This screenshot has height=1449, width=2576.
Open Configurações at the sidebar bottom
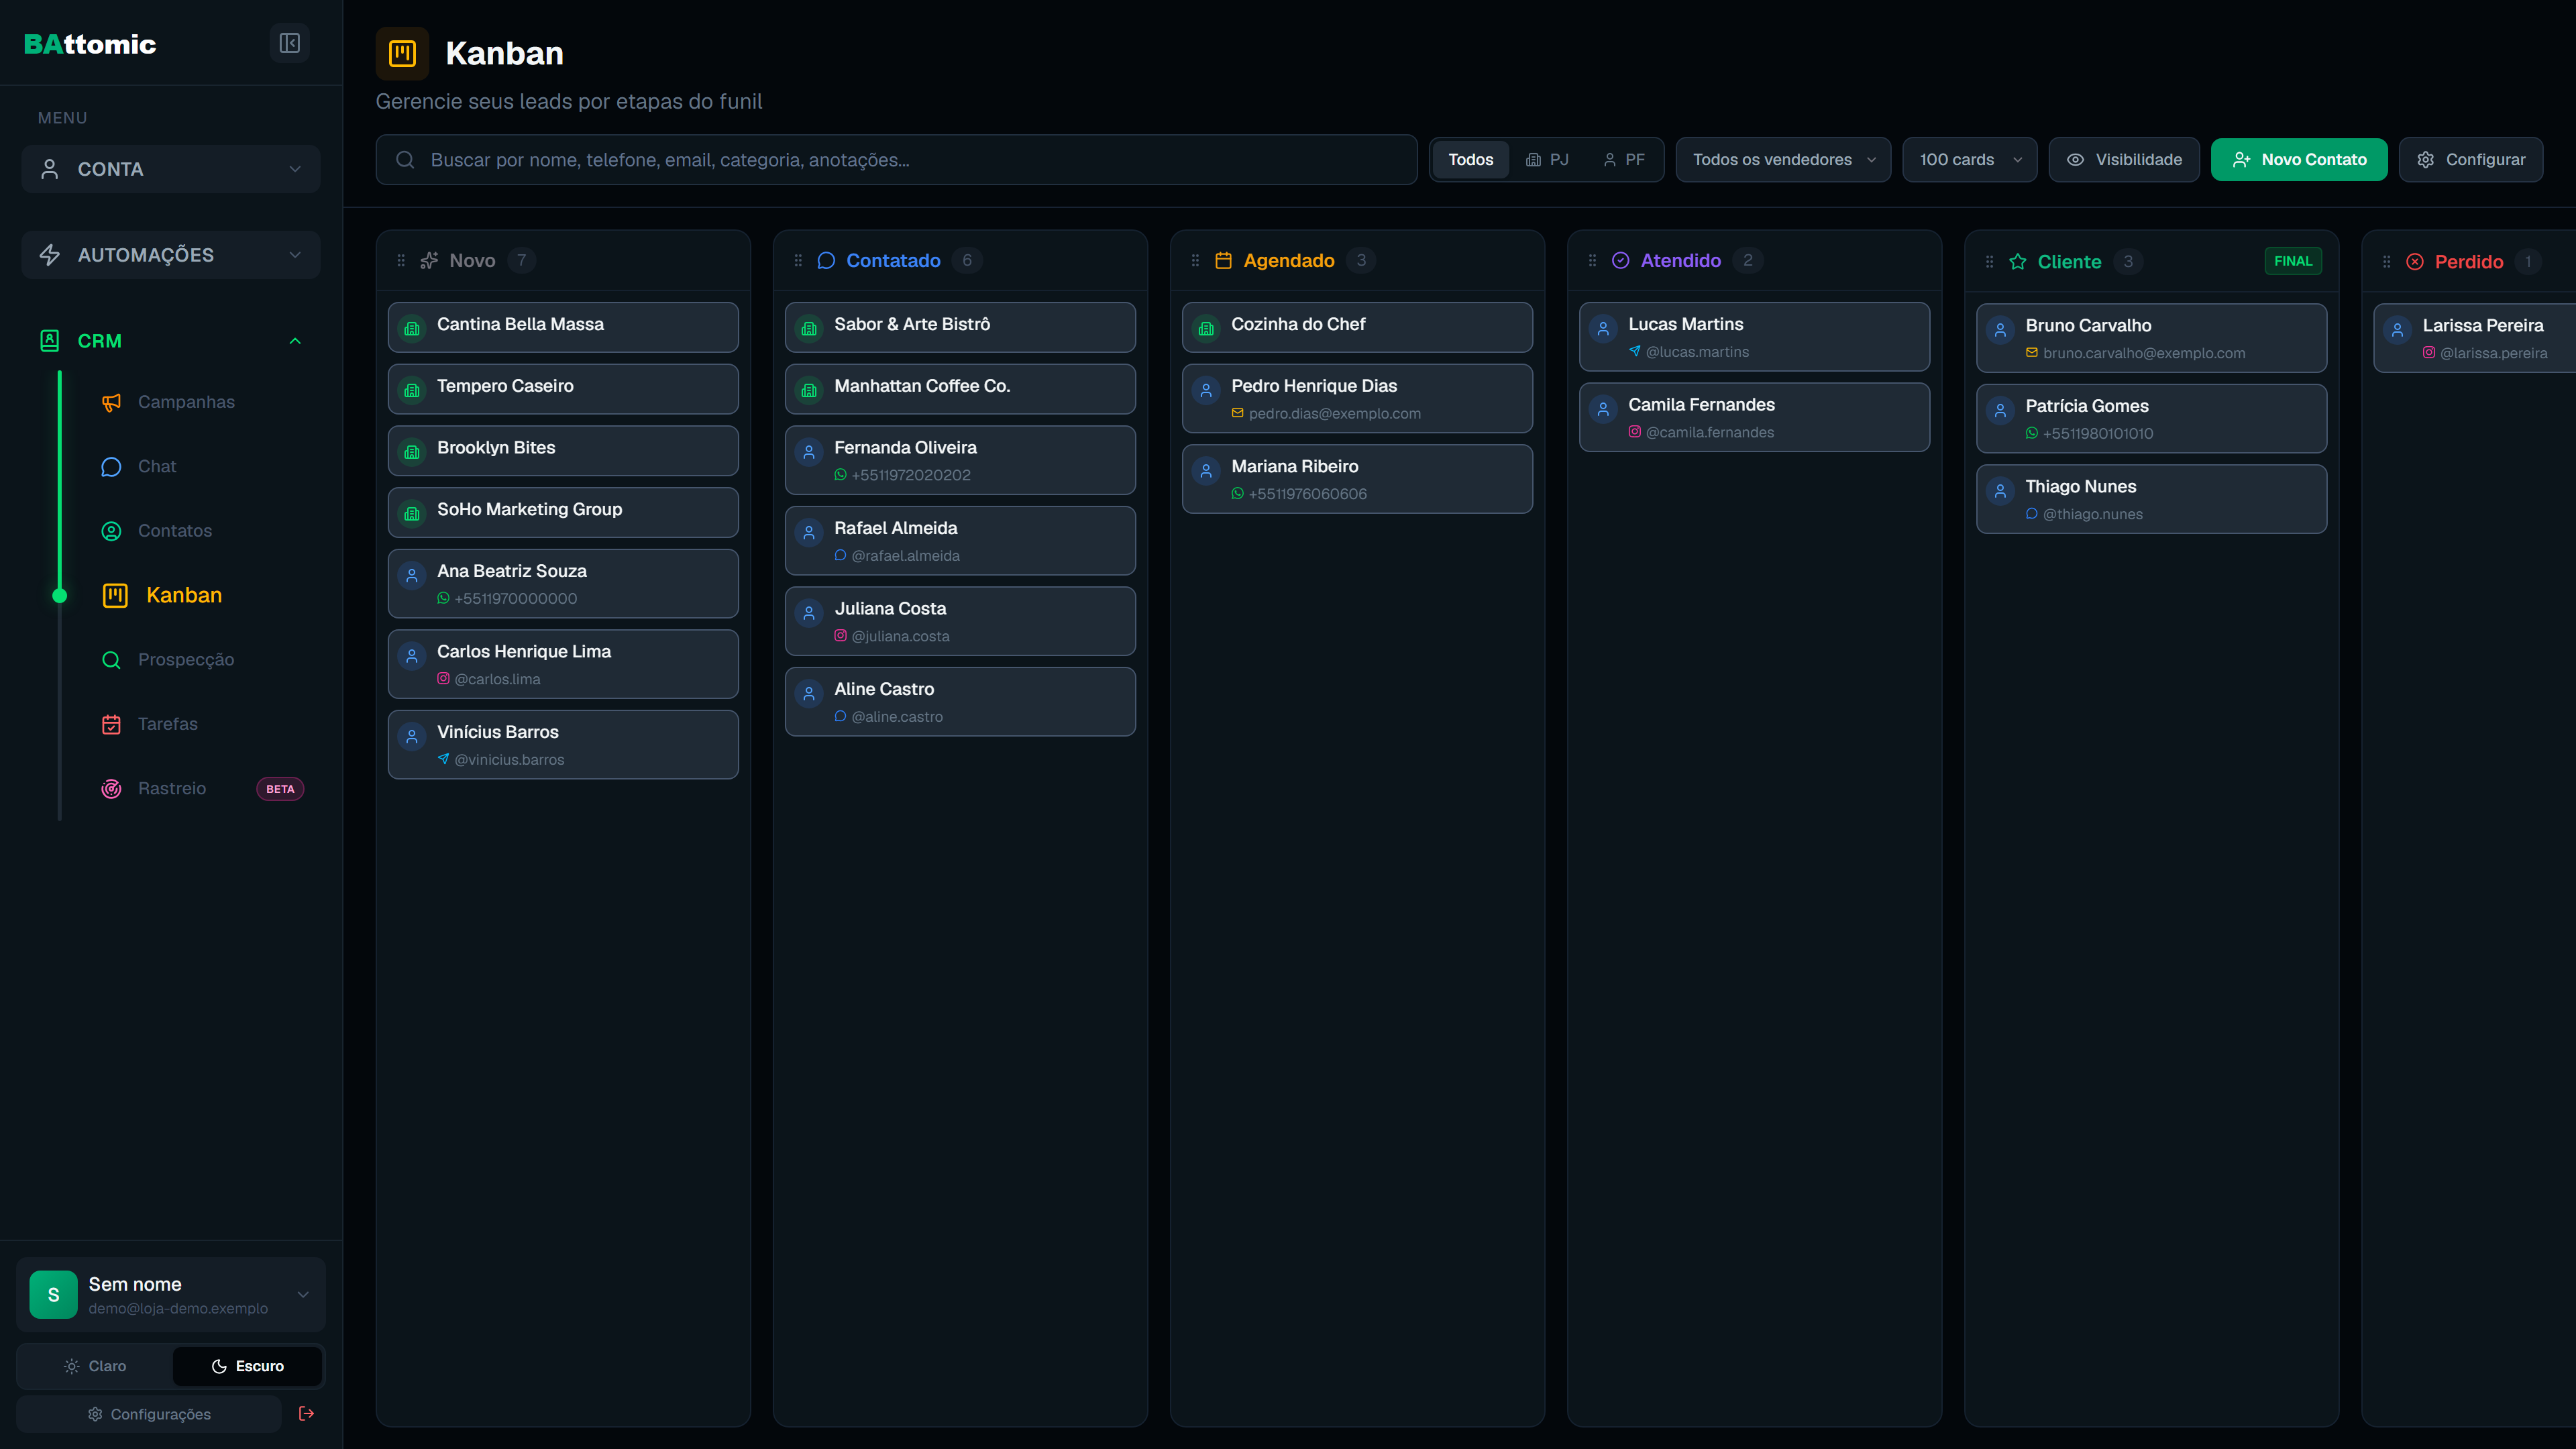point(149,1413)
